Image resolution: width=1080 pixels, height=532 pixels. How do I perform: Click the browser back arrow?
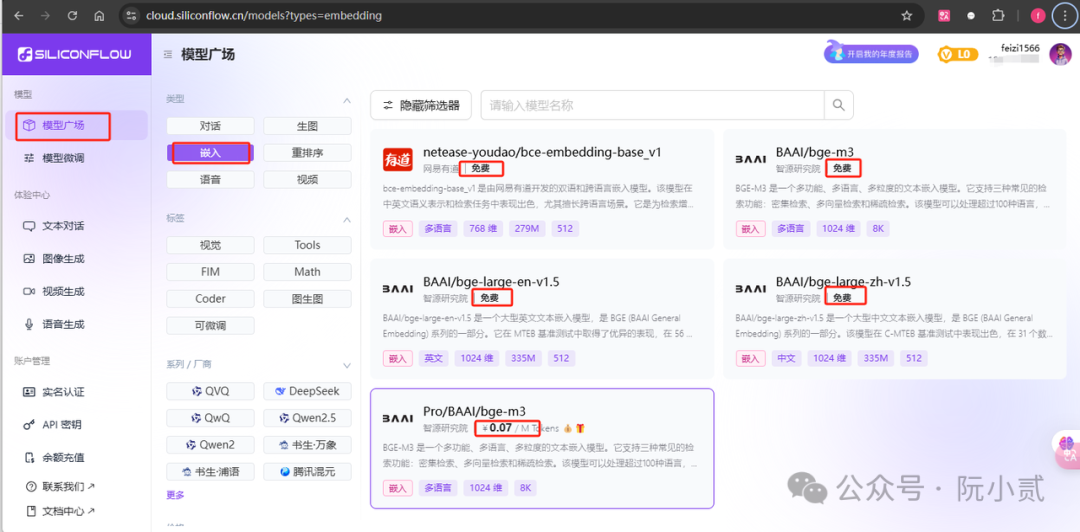[19, 15]
